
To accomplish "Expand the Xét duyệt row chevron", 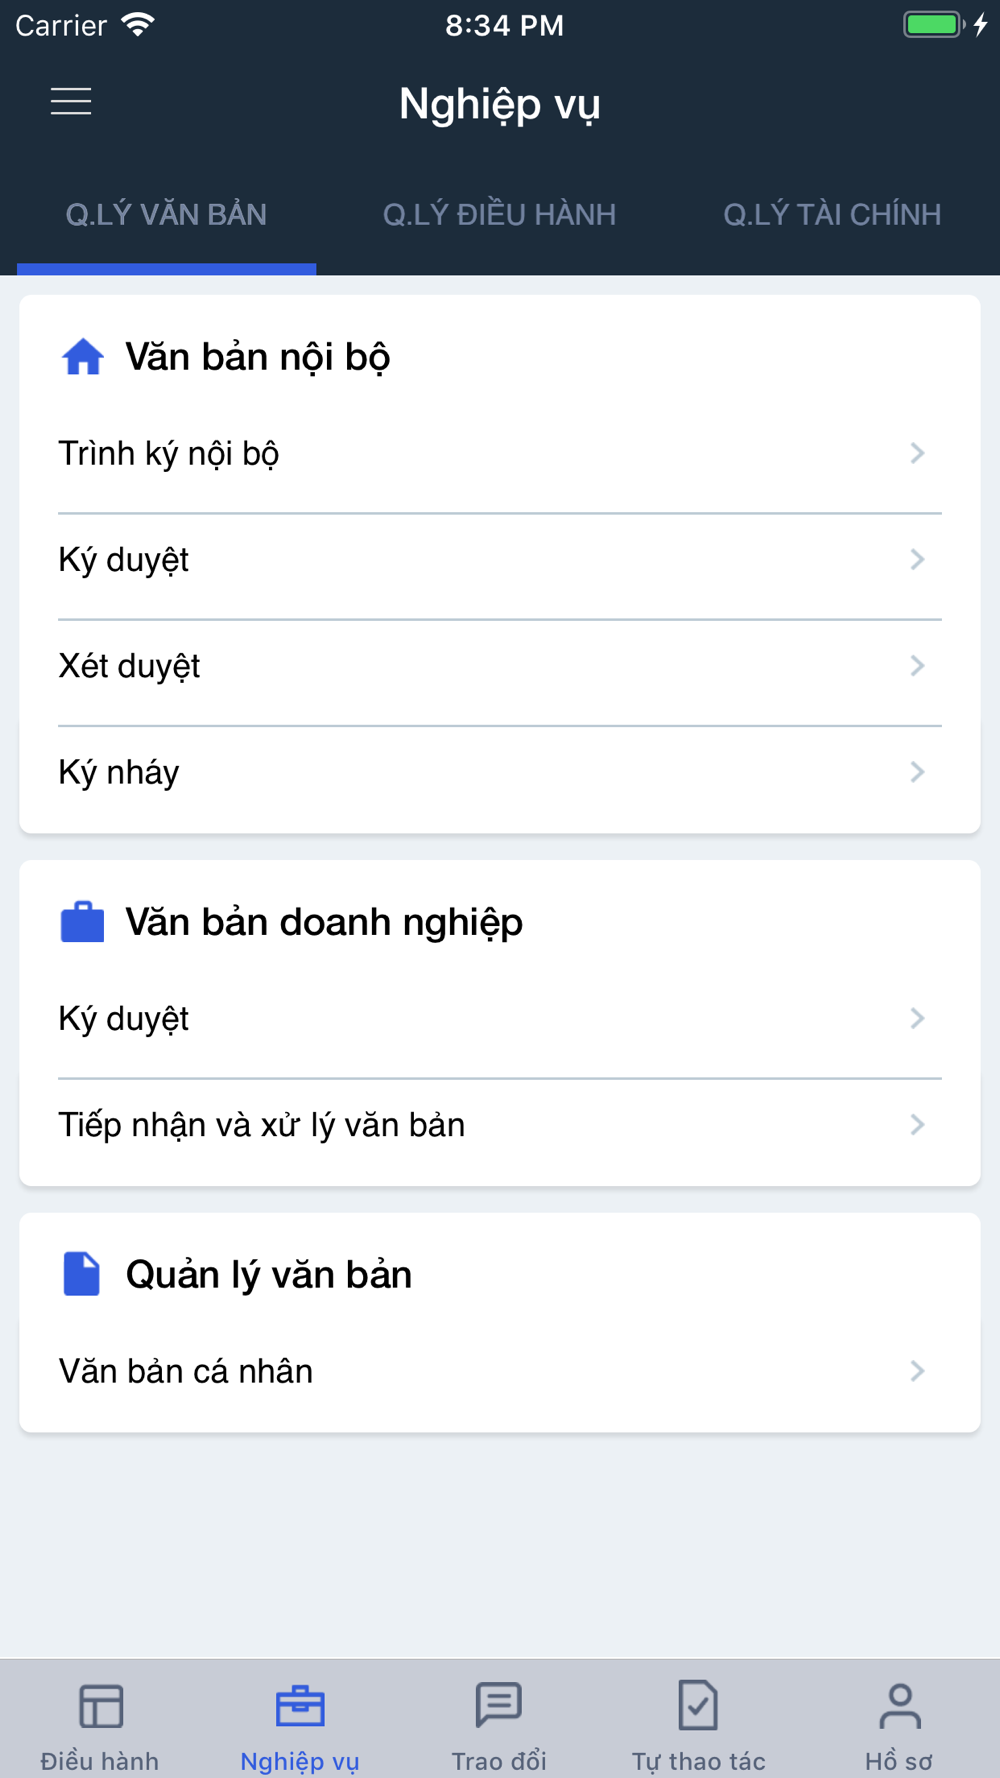I will [917, 666].
